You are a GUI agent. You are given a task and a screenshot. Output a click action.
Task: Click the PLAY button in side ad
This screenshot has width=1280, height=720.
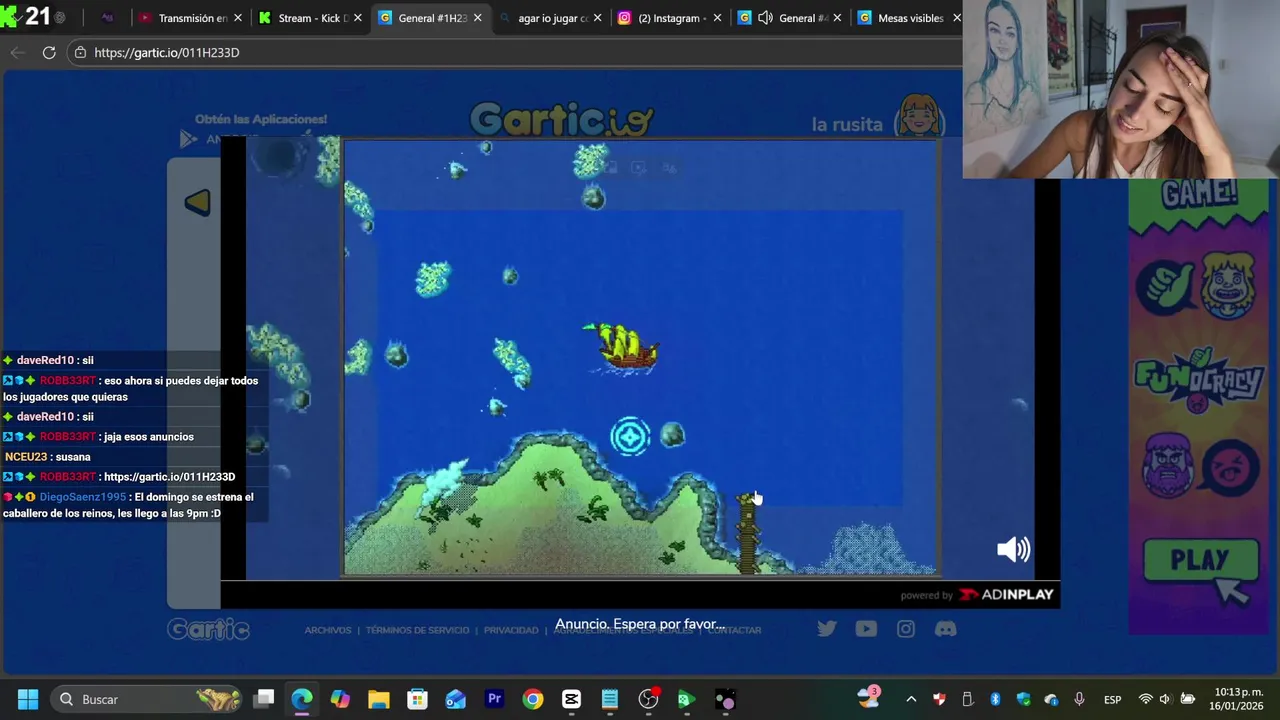pos(1200,561)
